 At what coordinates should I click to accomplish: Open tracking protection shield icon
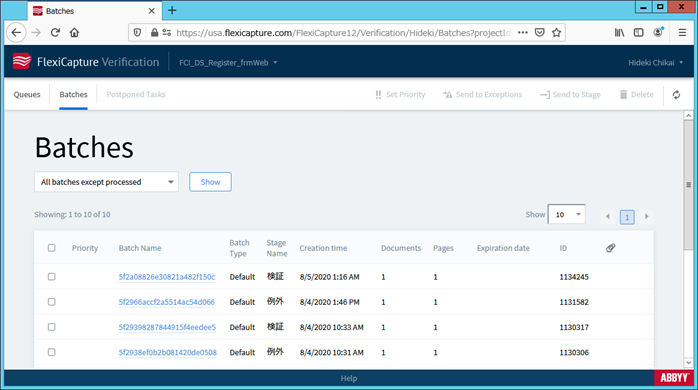pyautogui.click(x=138, y=32)
